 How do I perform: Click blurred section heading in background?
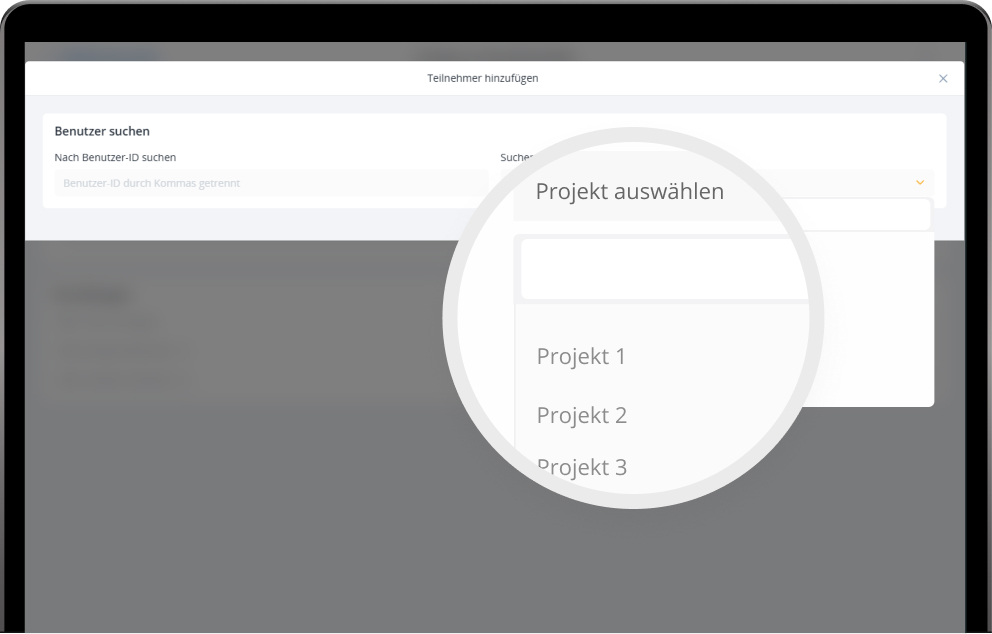[x=95, y=295]
